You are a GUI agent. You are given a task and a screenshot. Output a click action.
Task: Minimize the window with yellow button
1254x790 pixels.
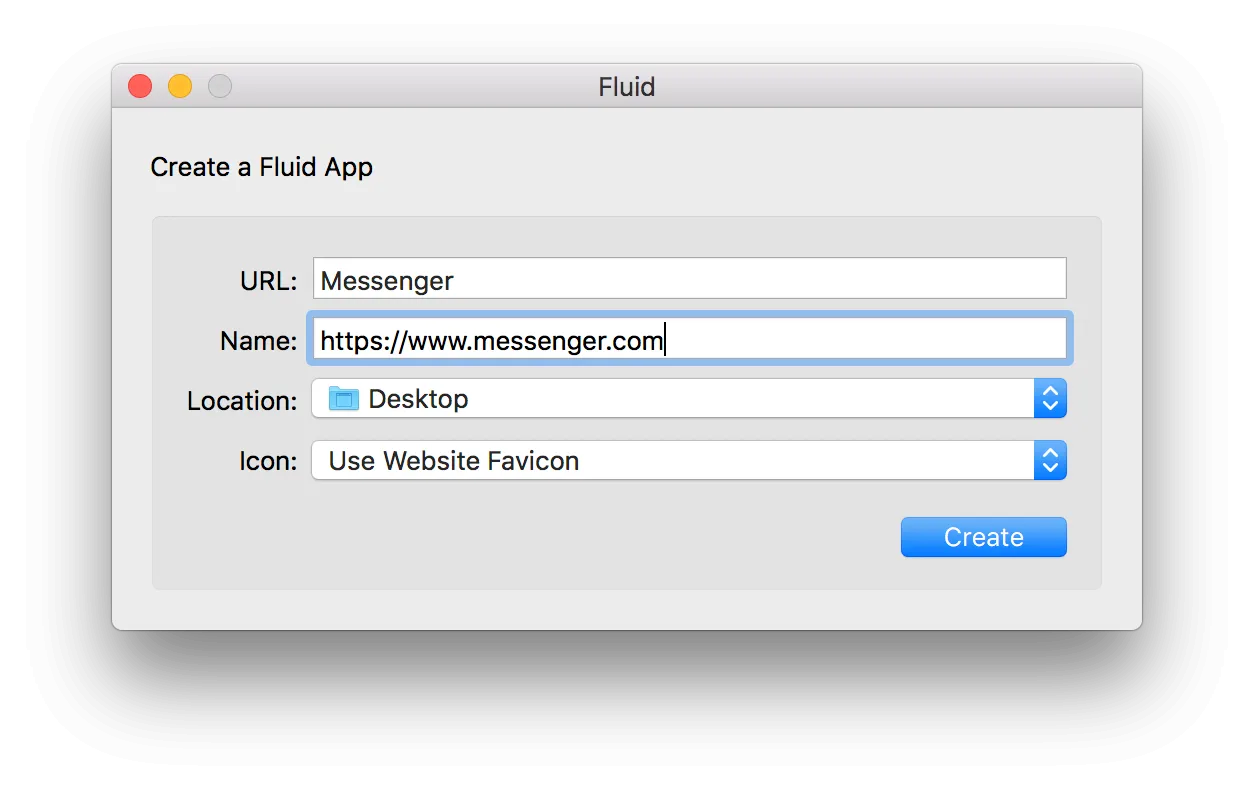click(180, 87)
